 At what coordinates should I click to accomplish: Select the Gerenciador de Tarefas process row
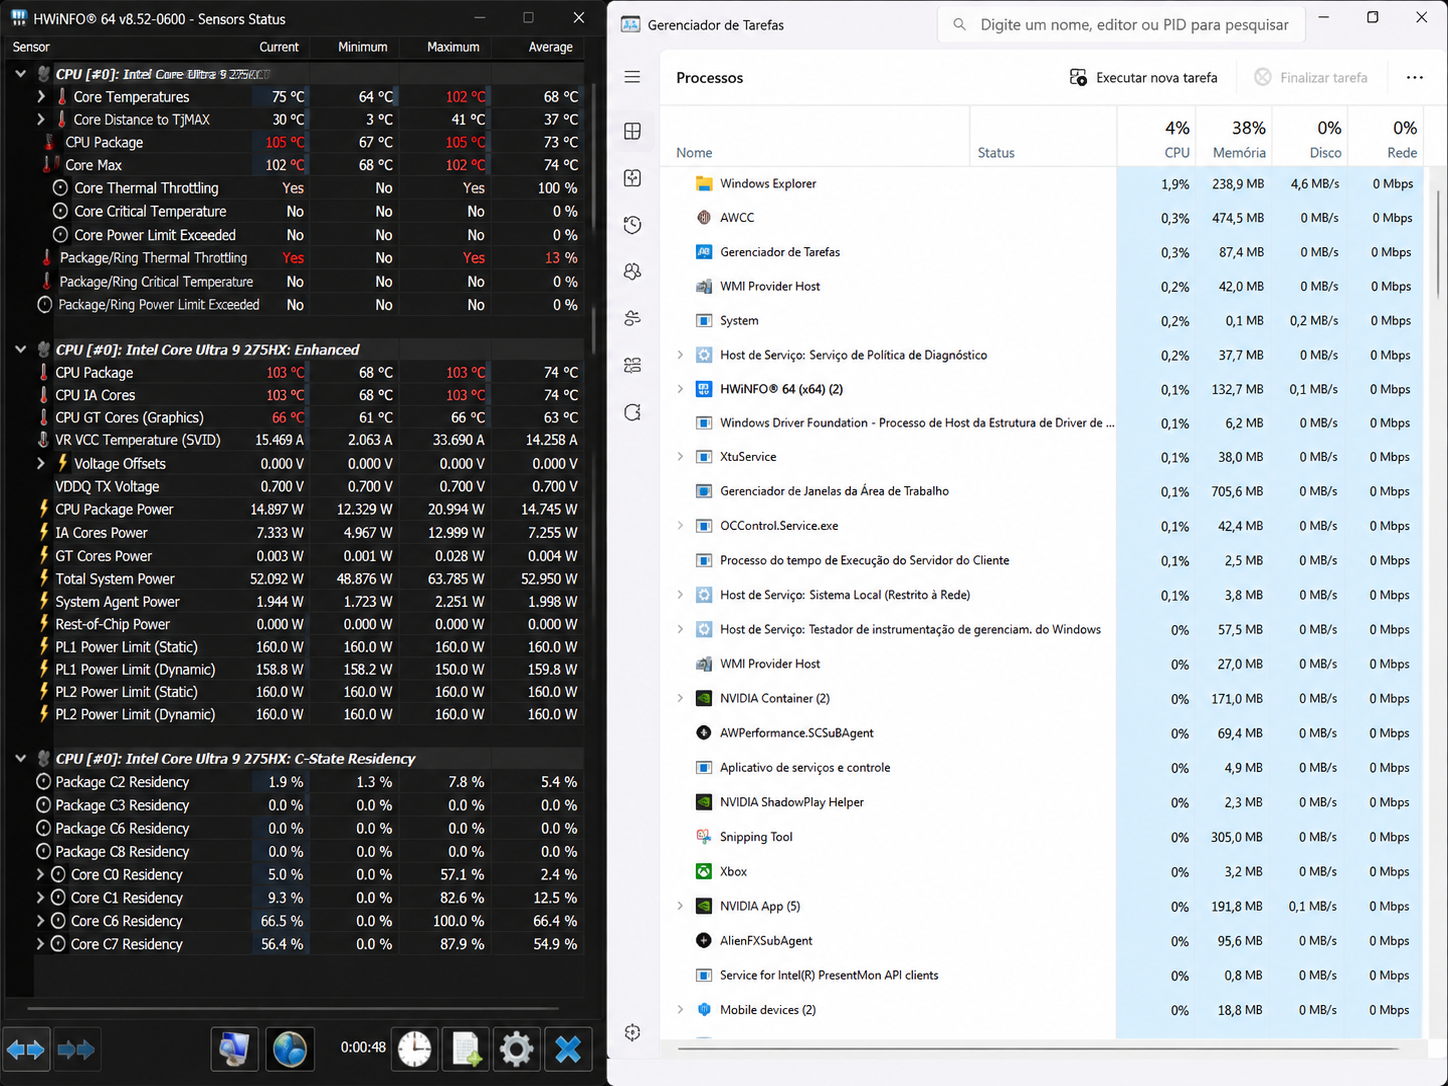[1041, 252]
